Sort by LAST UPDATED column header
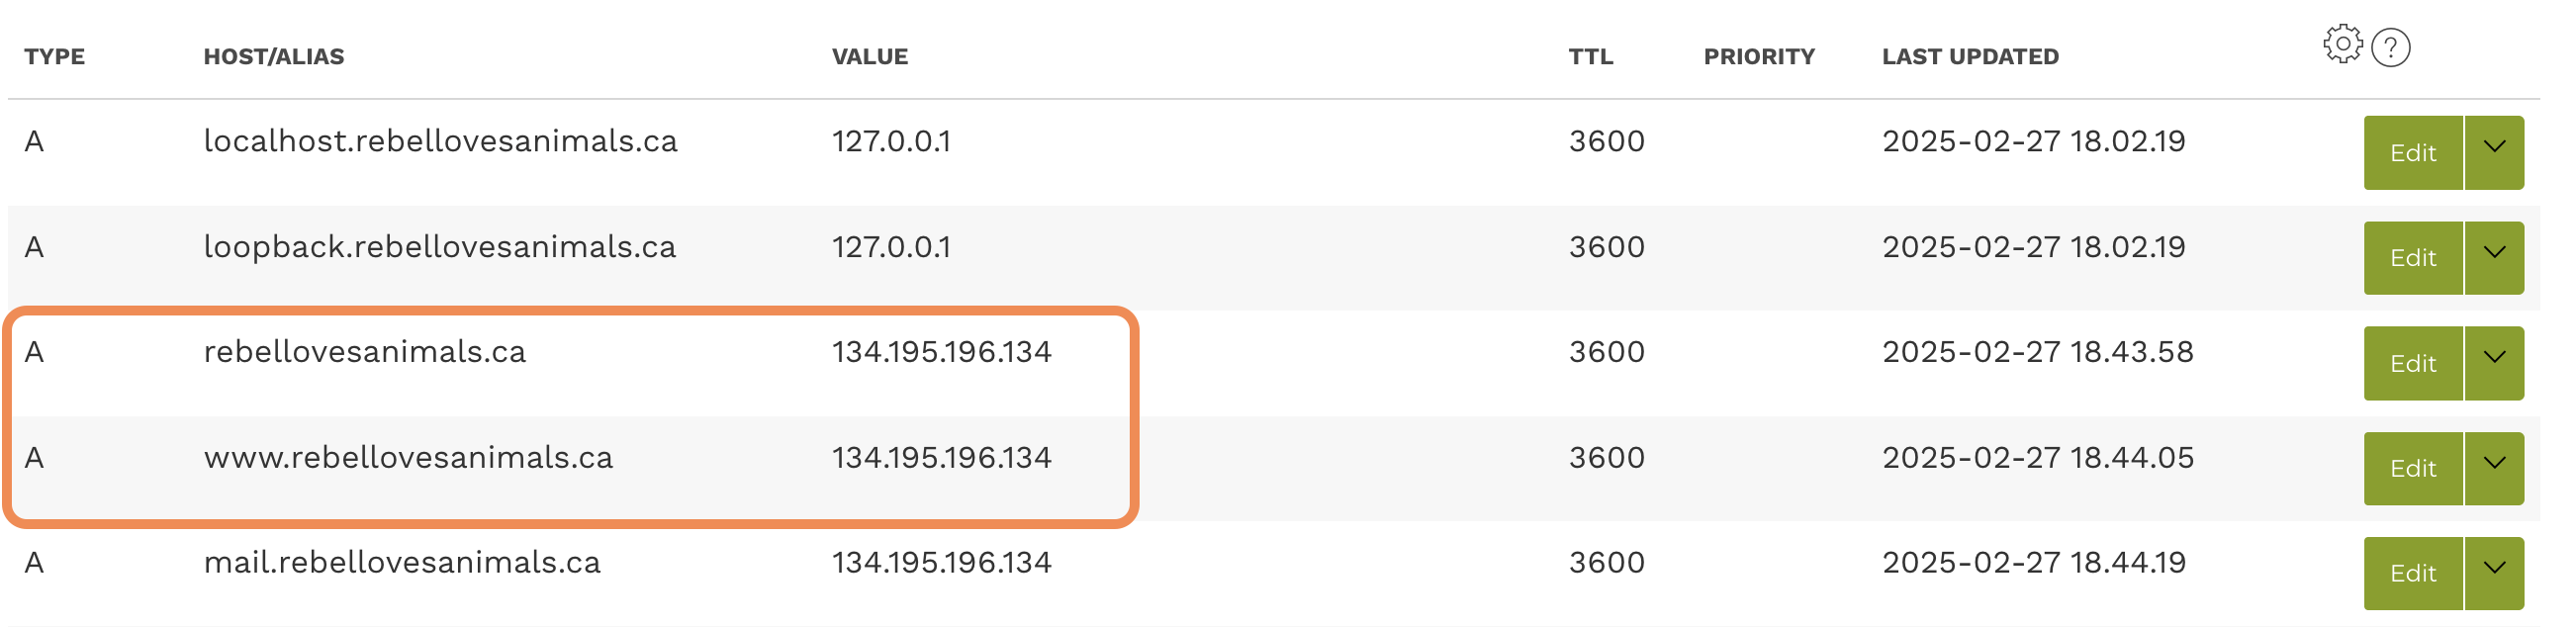Screen dimensions: 2576x627 (x=1969, y=57)
